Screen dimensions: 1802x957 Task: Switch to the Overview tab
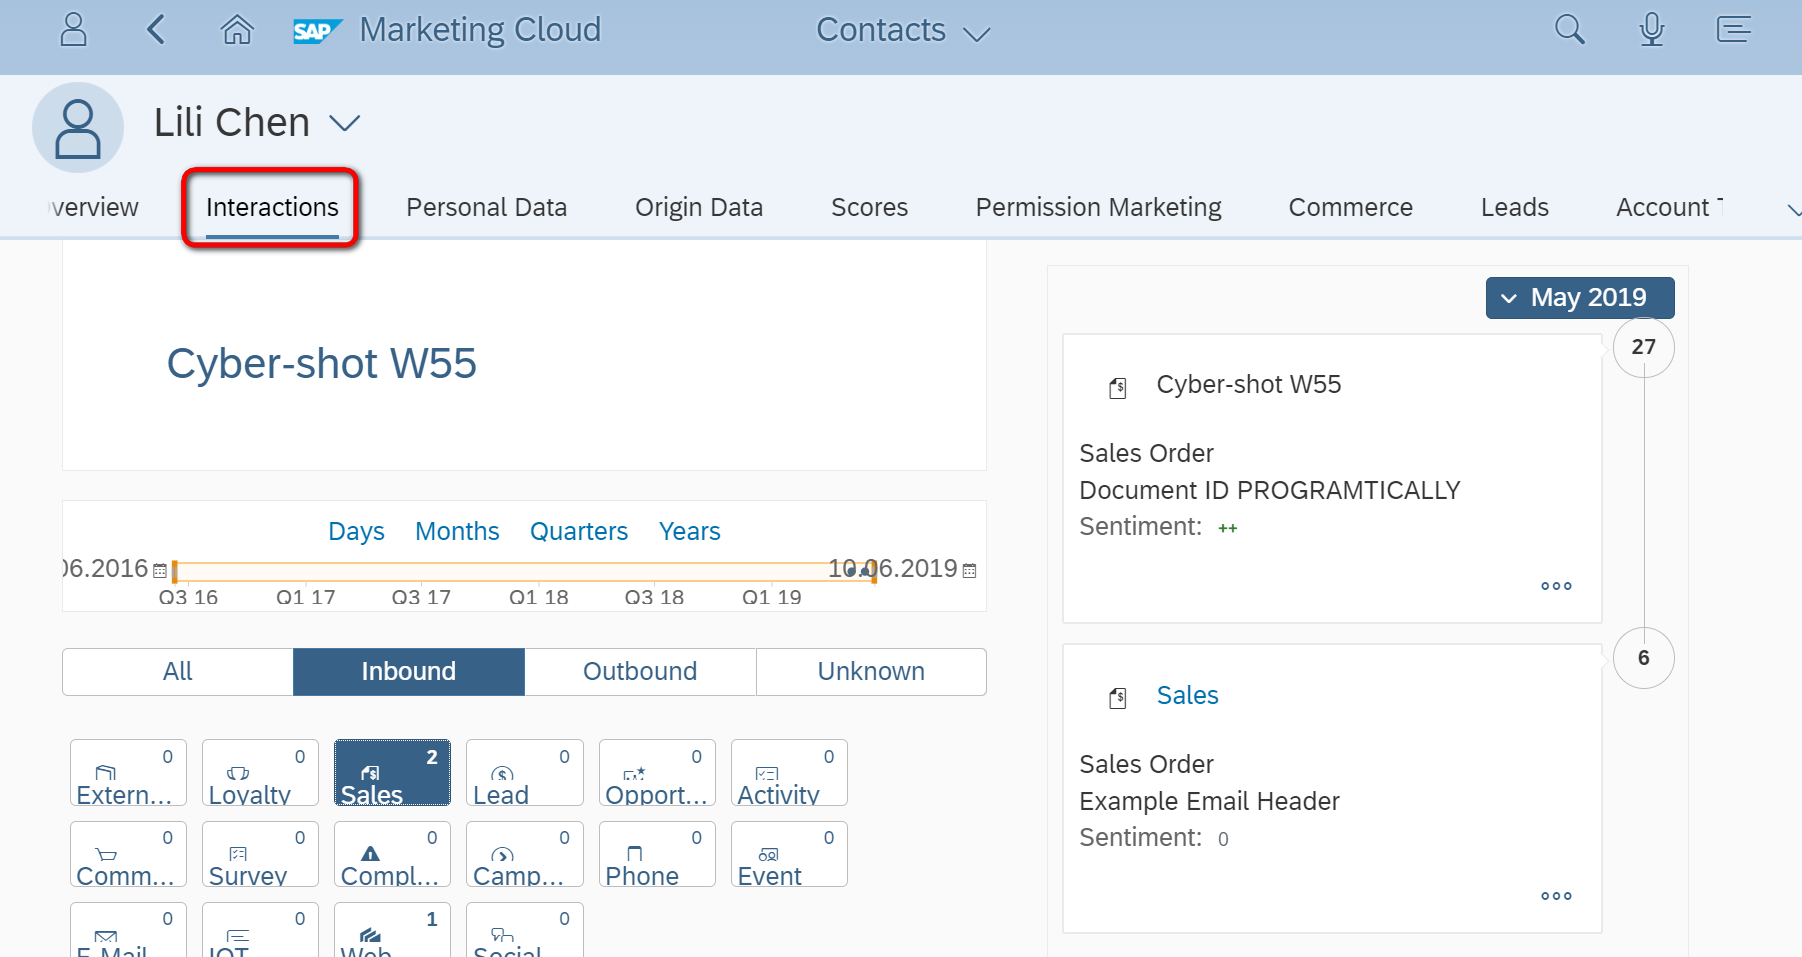pyautogui.click(x=95, y=207)
